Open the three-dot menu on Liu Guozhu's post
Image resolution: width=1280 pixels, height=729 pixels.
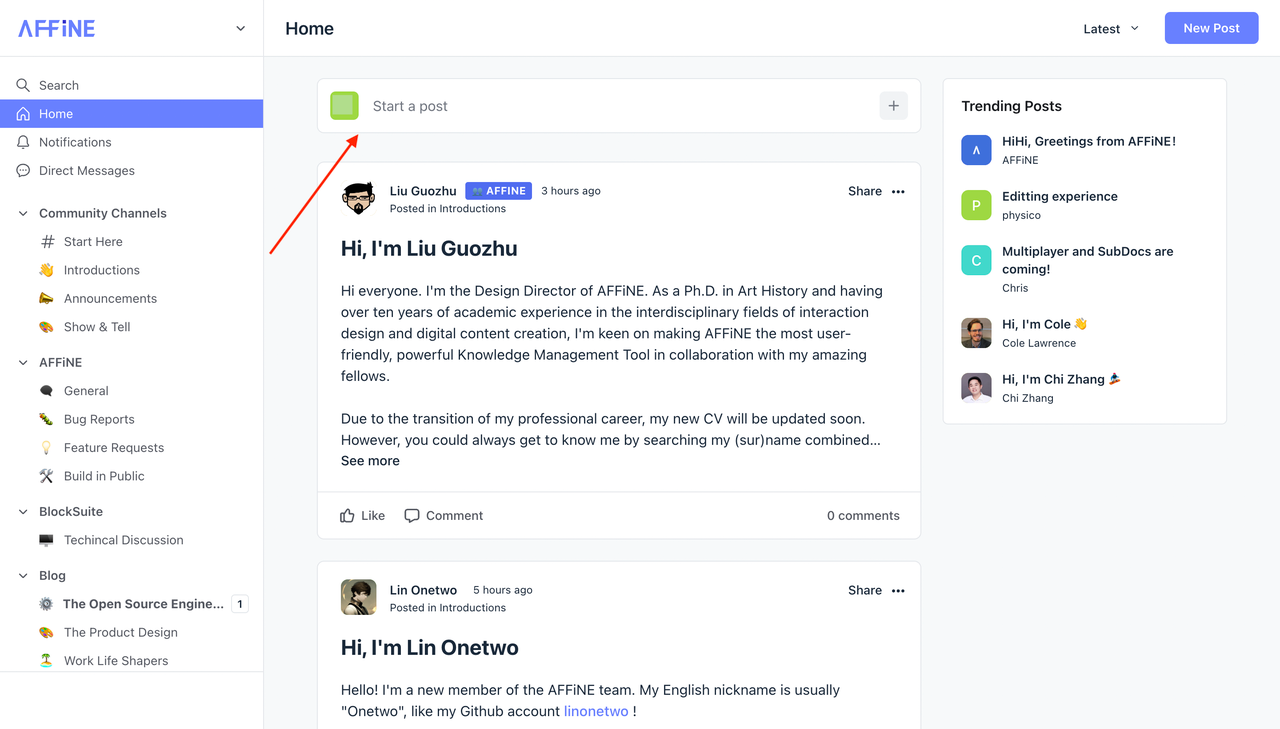[x=898, y=191]
